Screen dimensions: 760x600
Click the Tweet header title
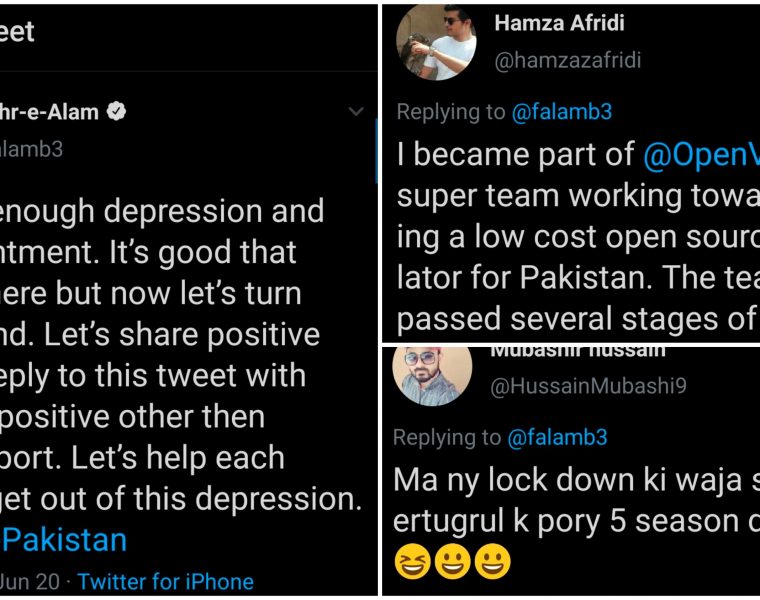[x=18, y=32]
